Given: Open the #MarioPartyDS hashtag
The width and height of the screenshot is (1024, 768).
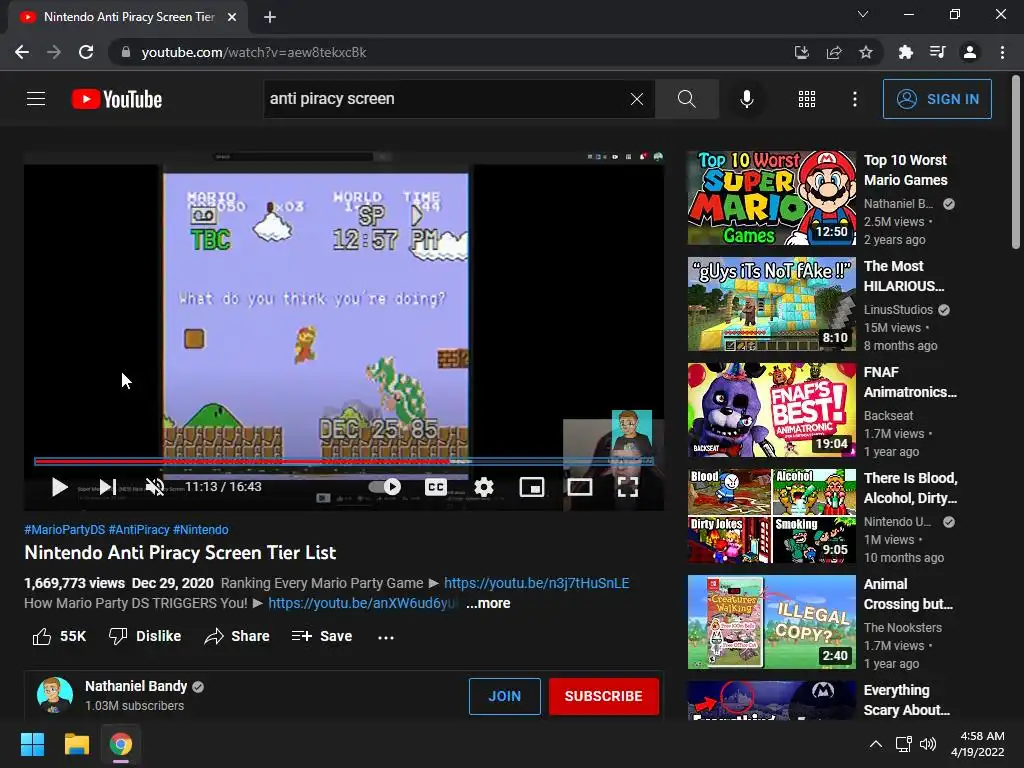Looking at the screenshot, I should click(65, 530).
